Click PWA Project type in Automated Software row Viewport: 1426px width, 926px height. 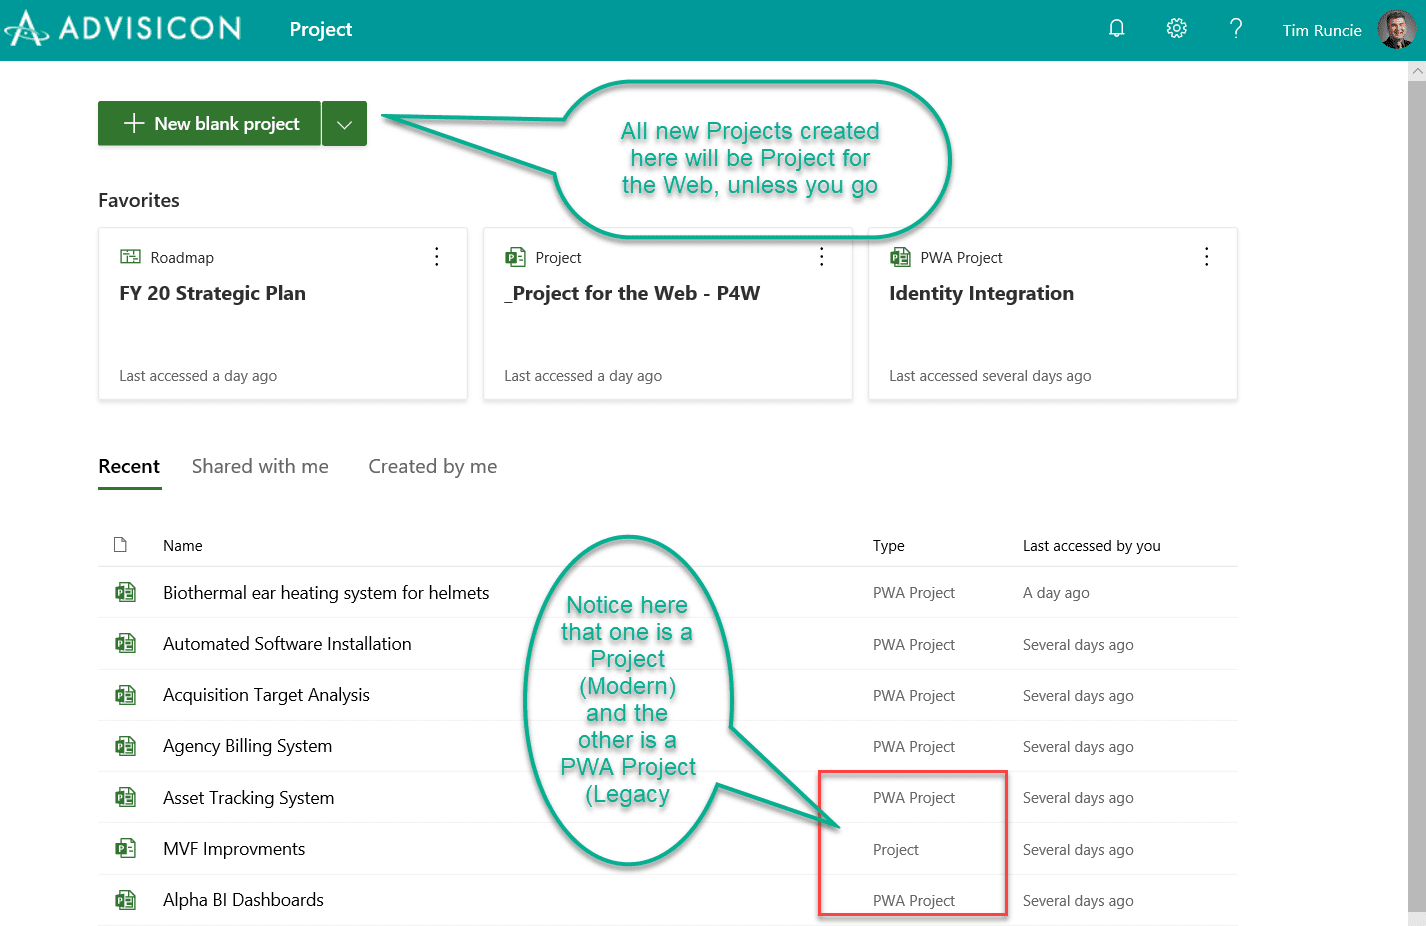tap(914, 645)
